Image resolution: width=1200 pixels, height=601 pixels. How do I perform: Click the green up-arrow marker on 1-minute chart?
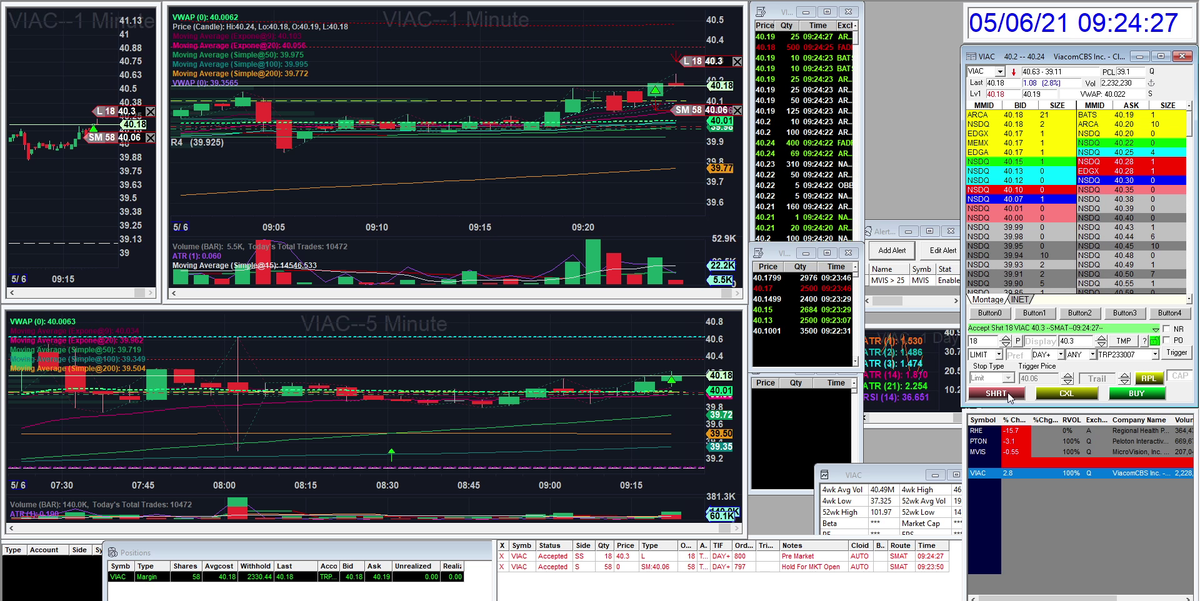point(655,90)
